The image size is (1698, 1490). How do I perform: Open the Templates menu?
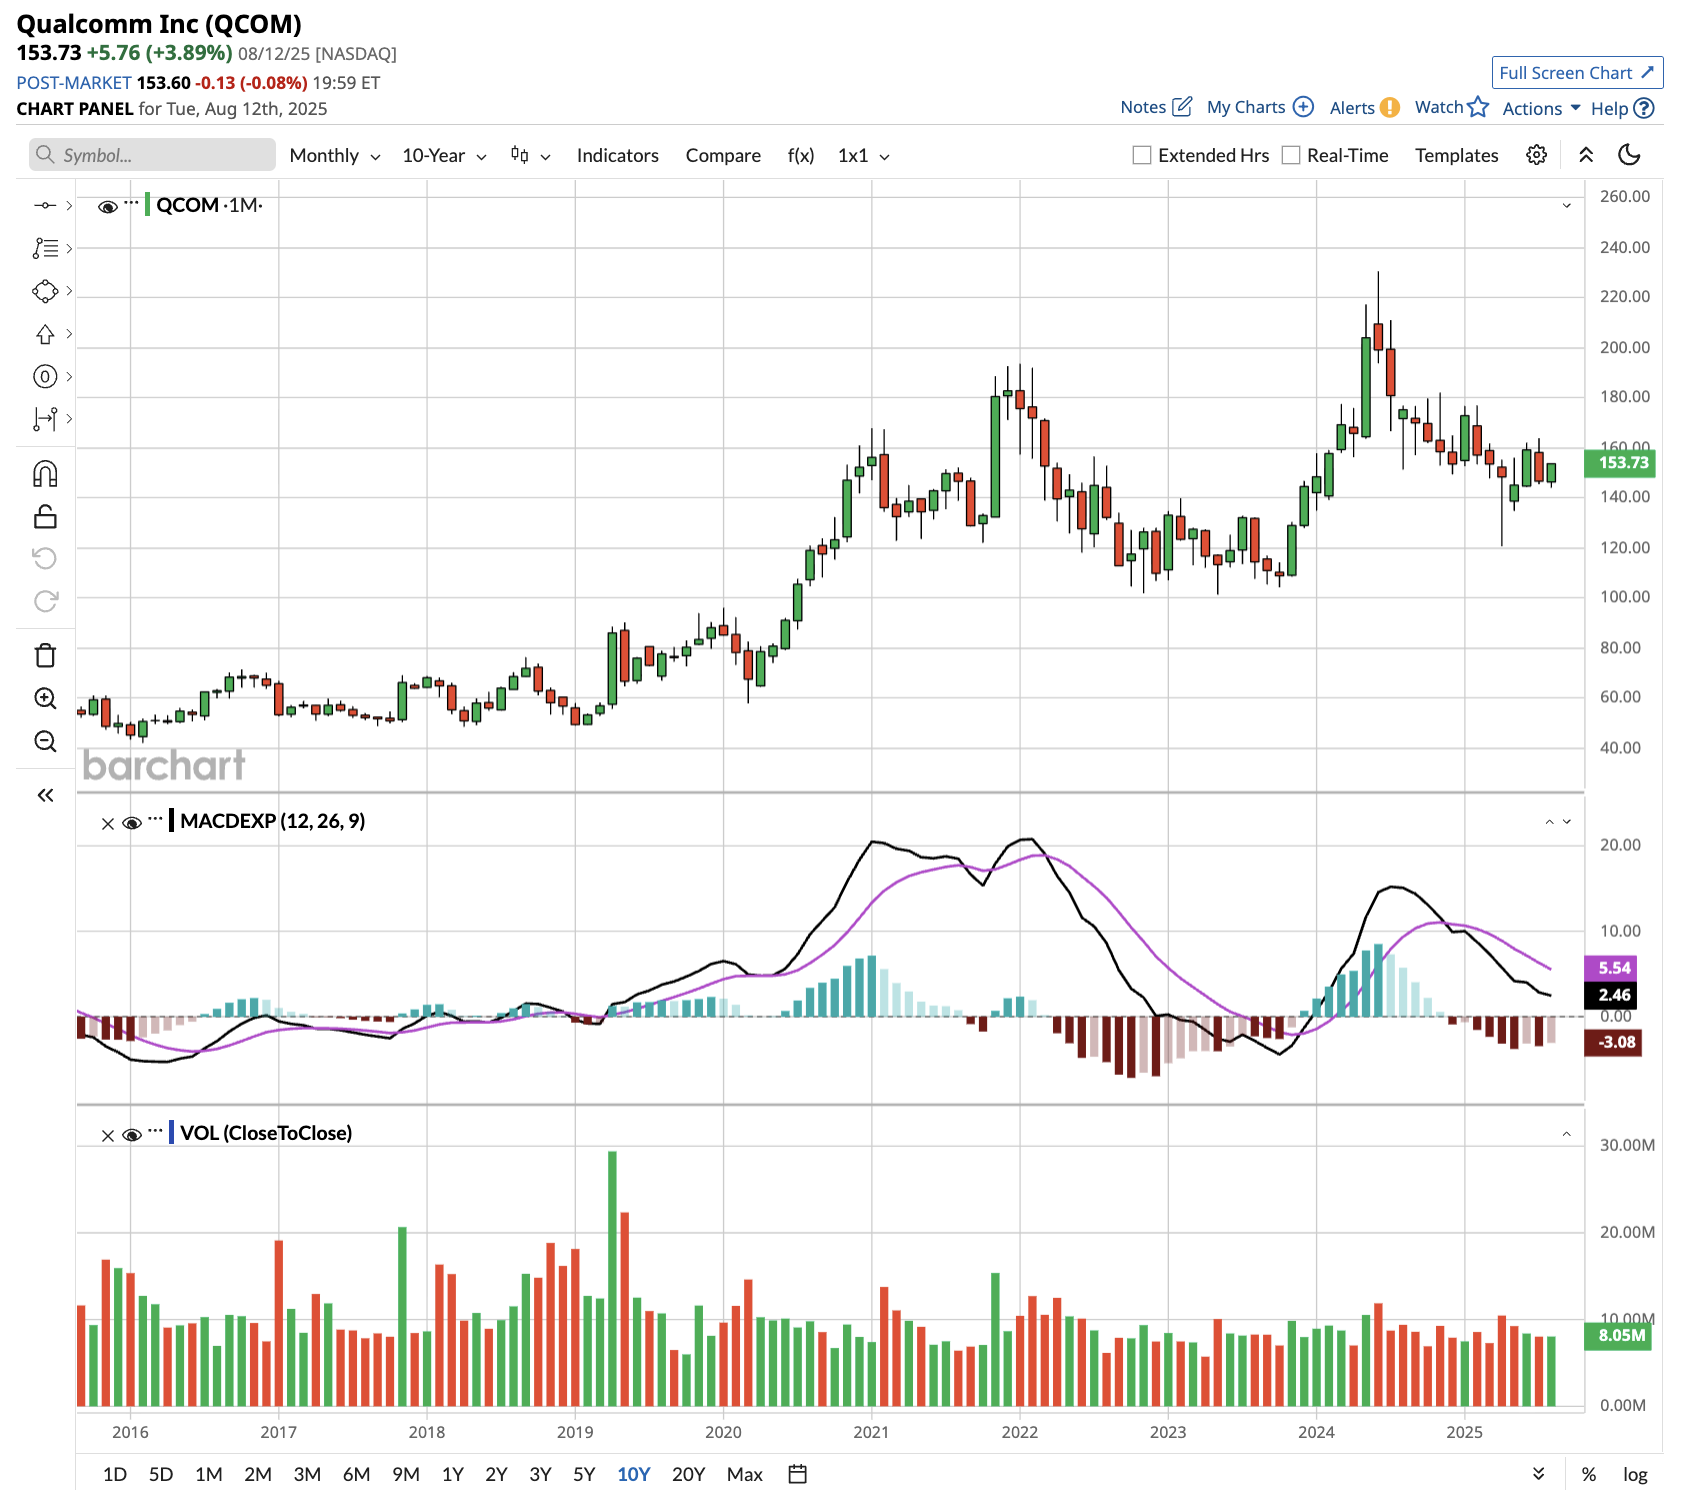1456,155
